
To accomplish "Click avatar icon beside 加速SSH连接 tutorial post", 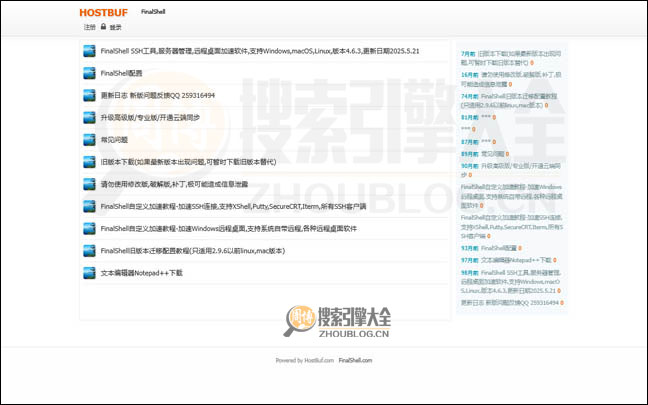I will [89, 206].
